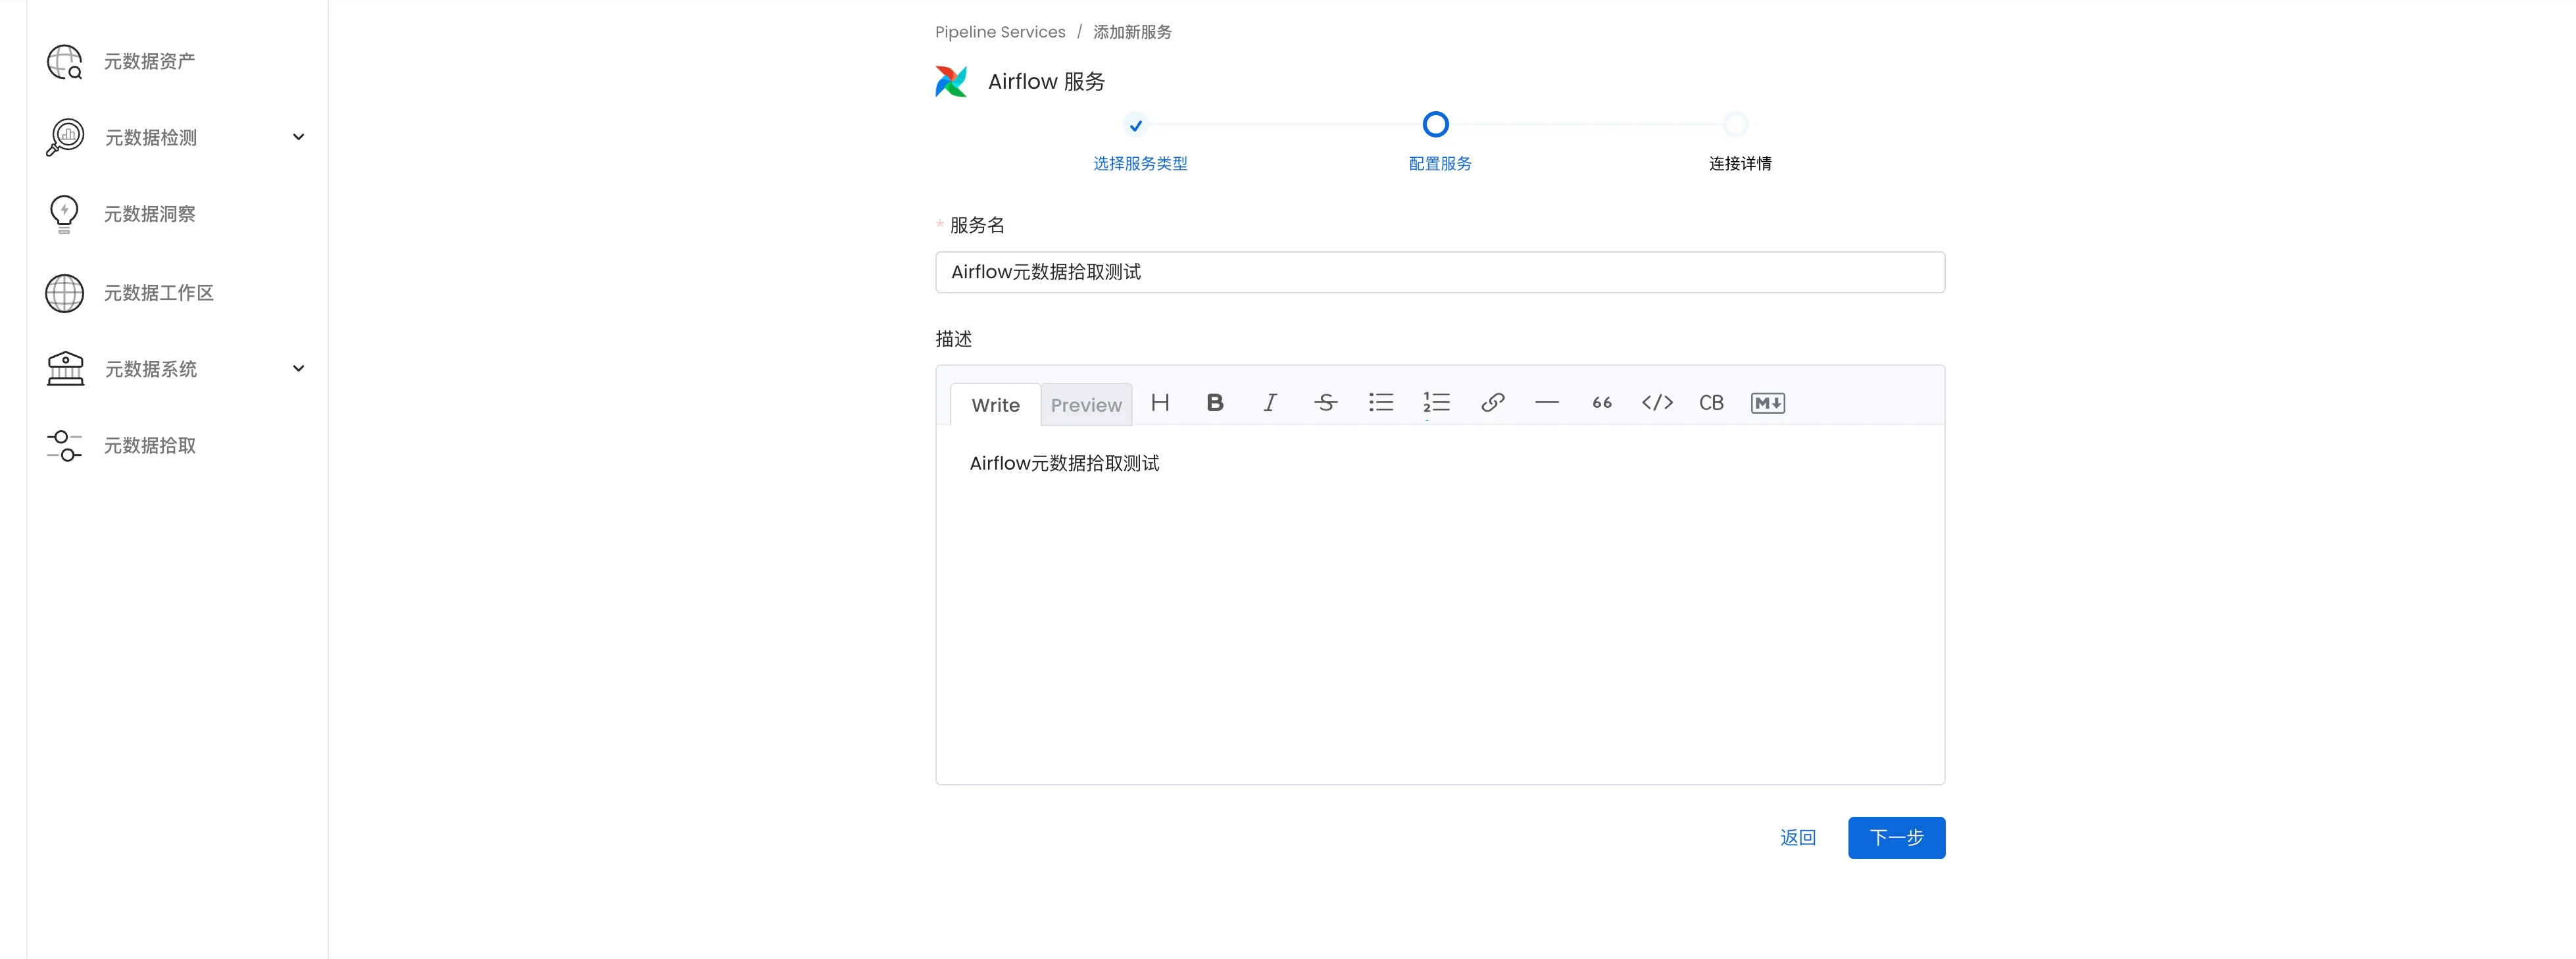Click the Markdown icon in the editor toolbar

point(1767,403)
